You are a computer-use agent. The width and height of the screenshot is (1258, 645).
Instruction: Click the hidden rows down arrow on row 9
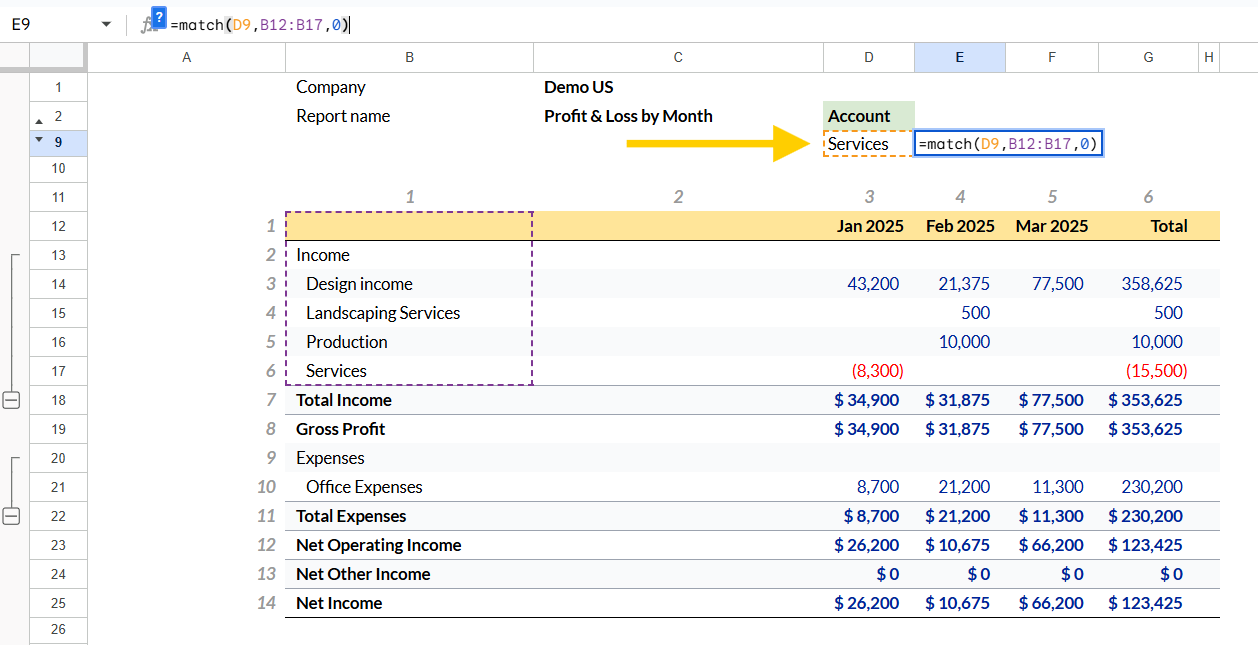pos(40,139)
